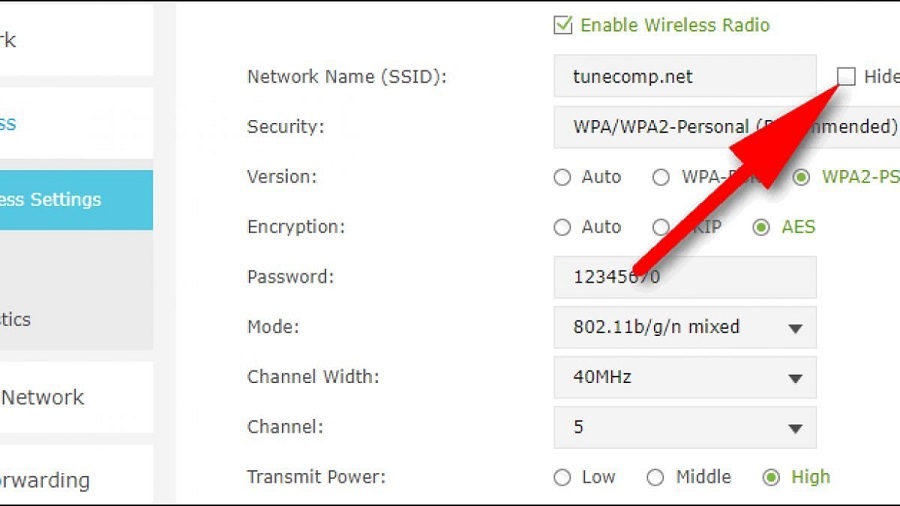Toggle the Enable Wireless Radio checkbox

click(x=563, y=25)
